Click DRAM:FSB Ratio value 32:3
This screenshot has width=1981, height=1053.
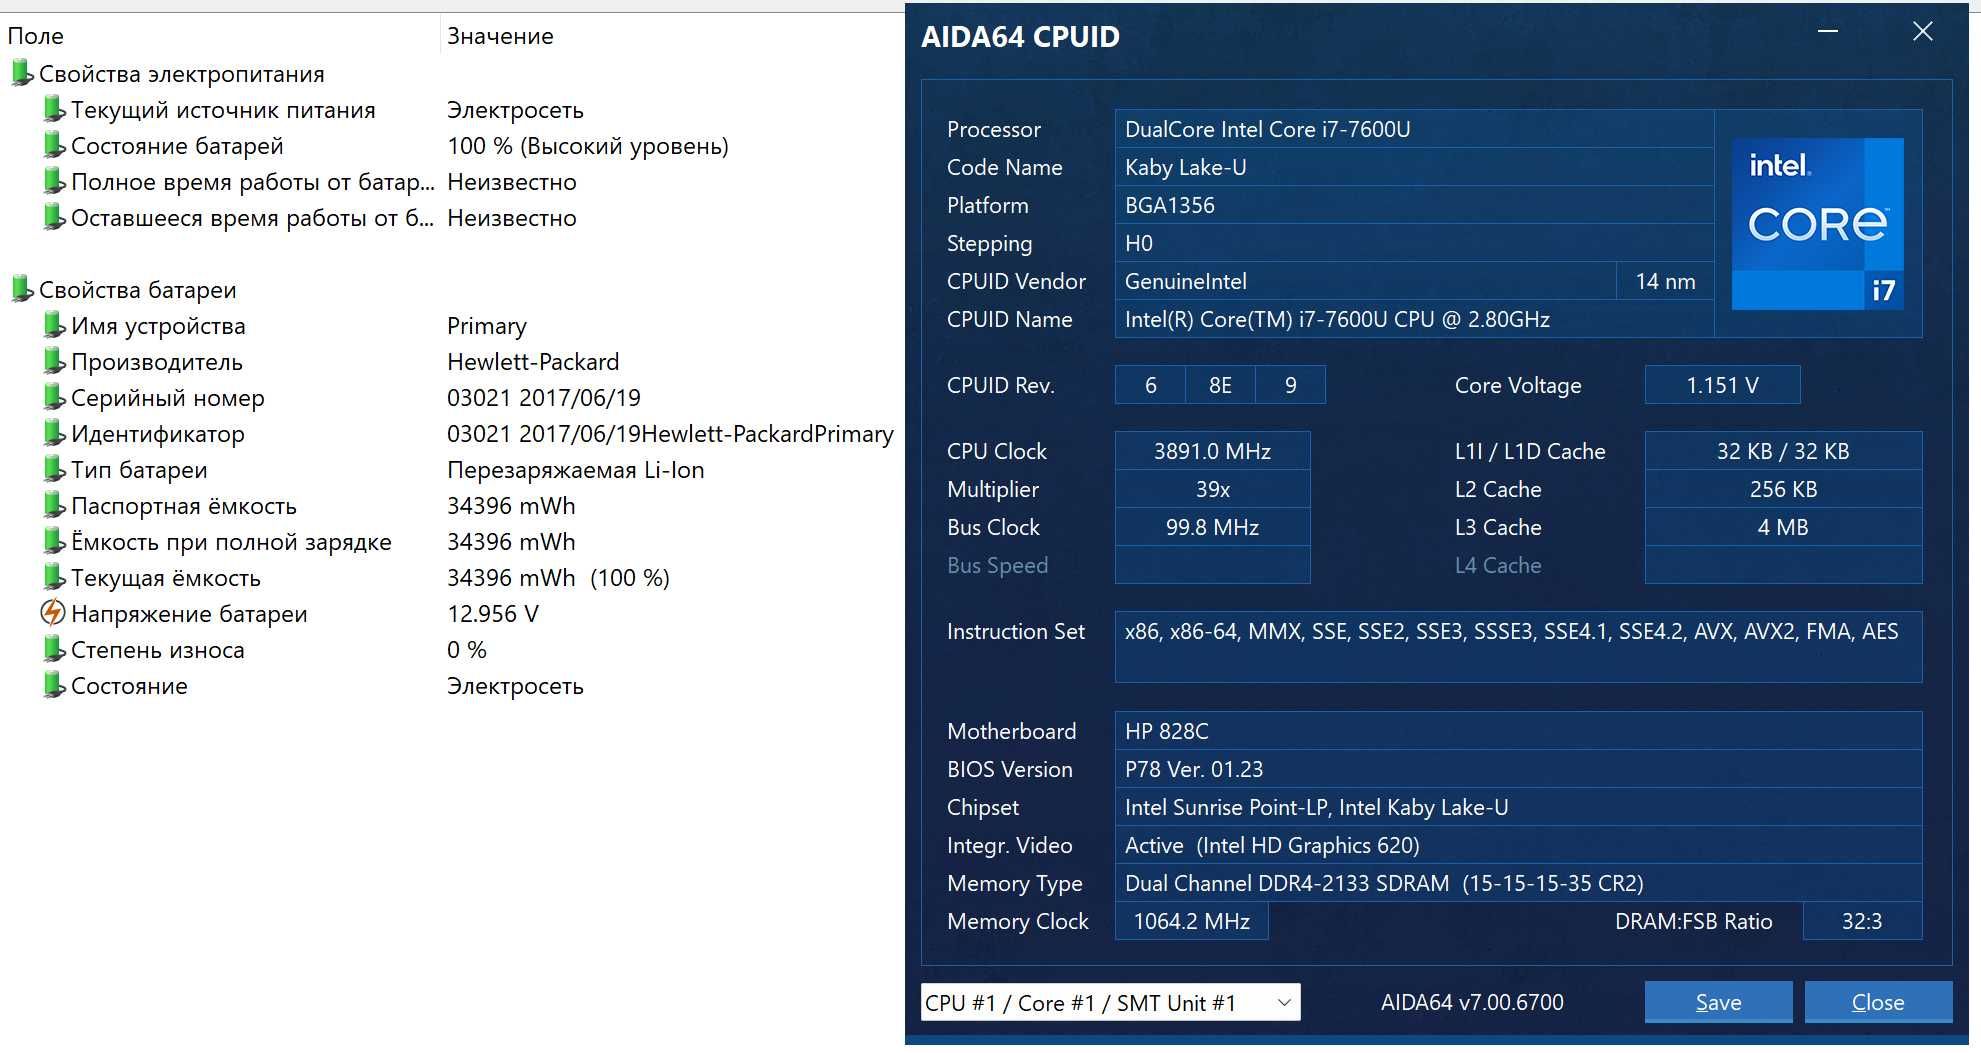click(1862, 921)
